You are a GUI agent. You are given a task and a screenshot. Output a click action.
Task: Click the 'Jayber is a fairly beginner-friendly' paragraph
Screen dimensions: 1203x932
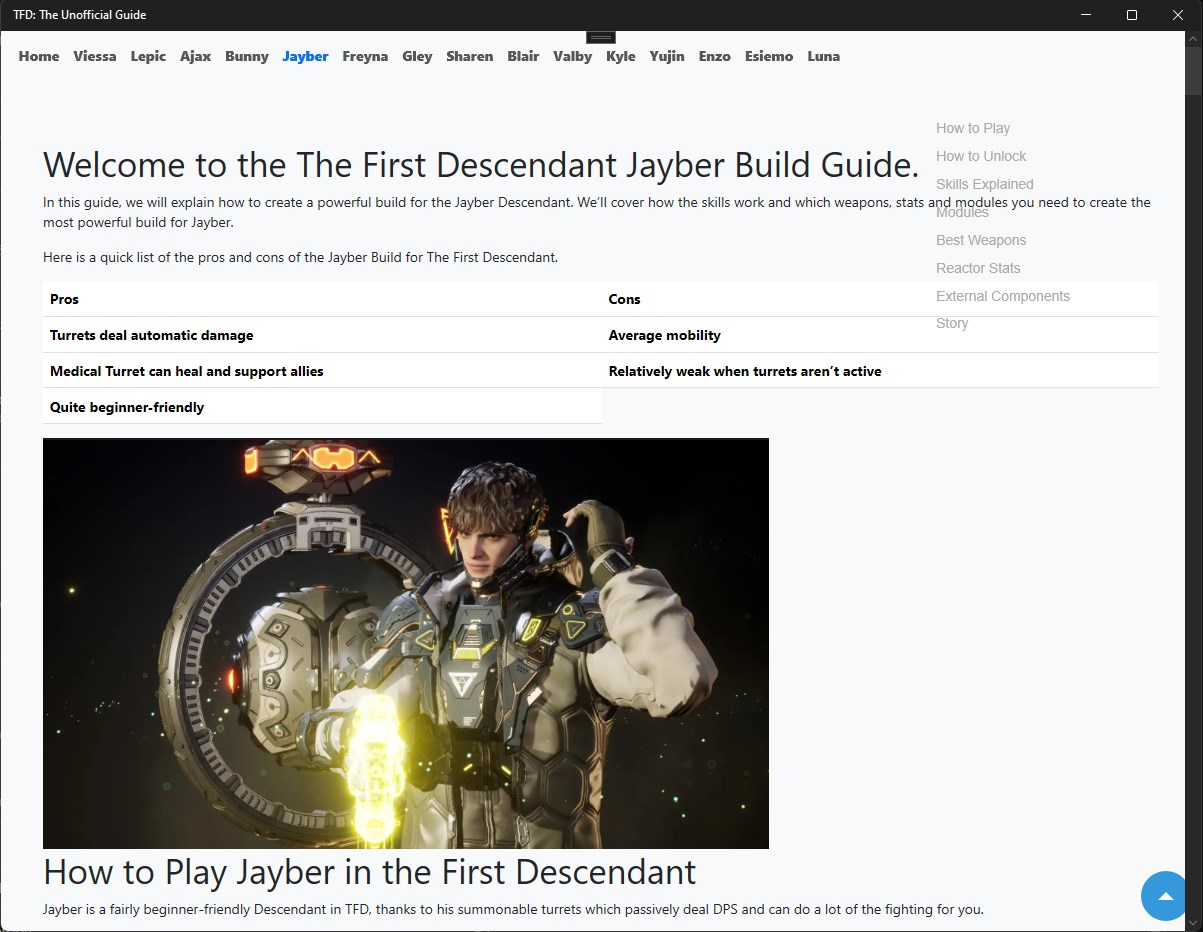tap(513, 910)
